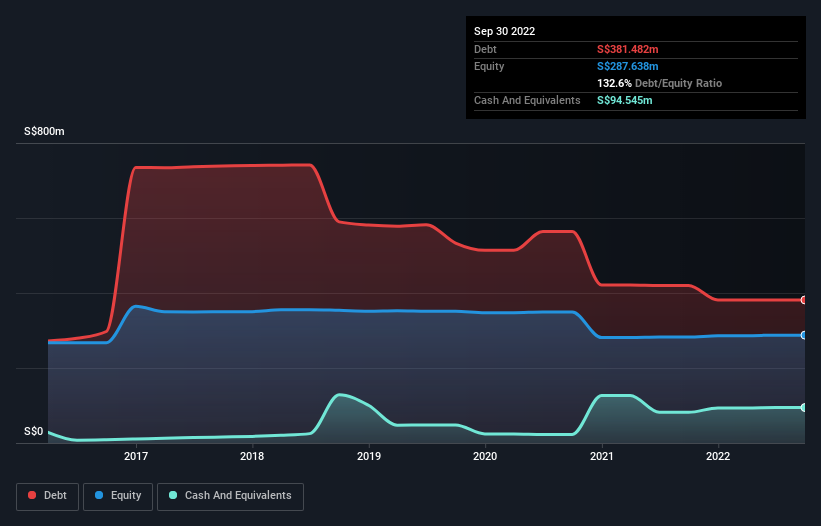This screenshot has height=526, width=821.
Task: Select the blue Equity endpoint marker
Action: (x=804, y=335)
